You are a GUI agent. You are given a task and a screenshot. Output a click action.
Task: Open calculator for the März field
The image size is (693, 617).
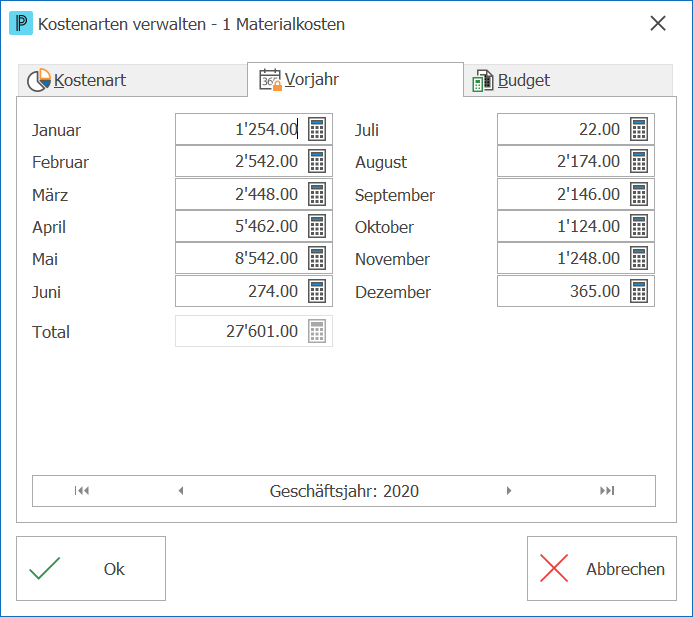point(317,194)
